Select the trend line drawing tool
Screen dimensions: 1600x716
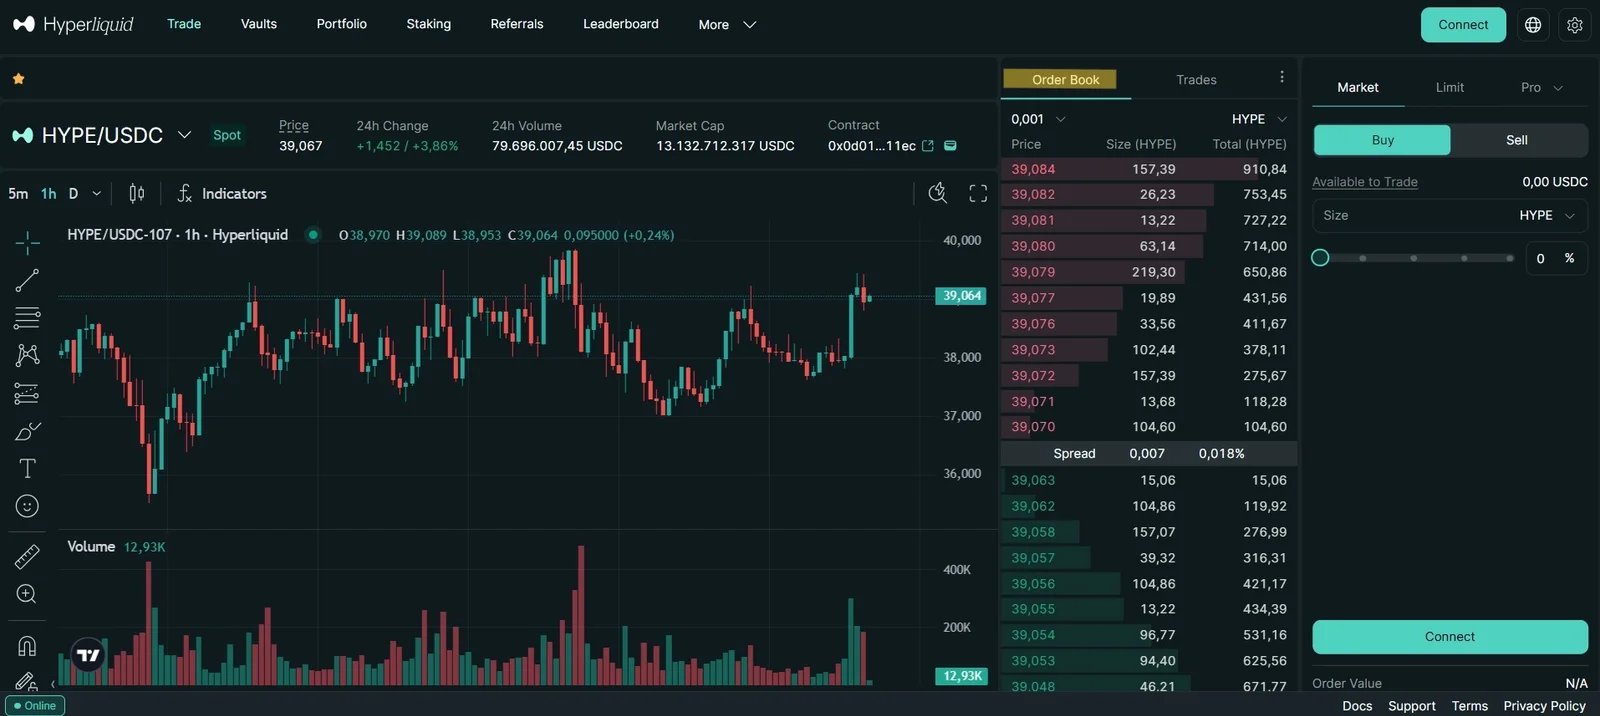tap(27, 280)
